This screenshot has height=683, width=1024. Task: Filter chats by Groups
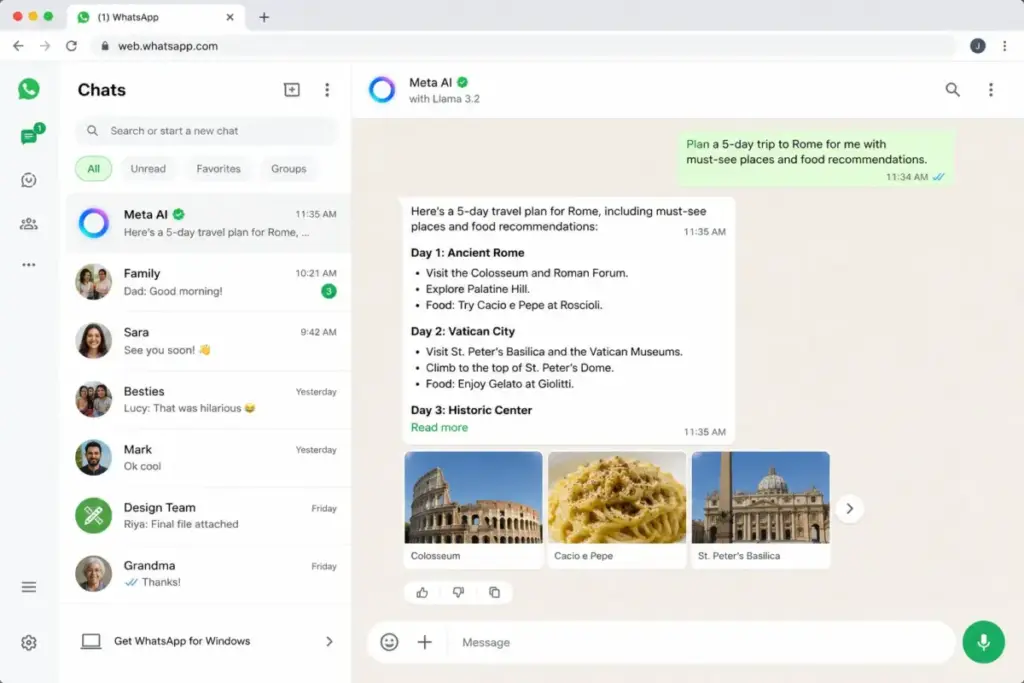[289, 168]
